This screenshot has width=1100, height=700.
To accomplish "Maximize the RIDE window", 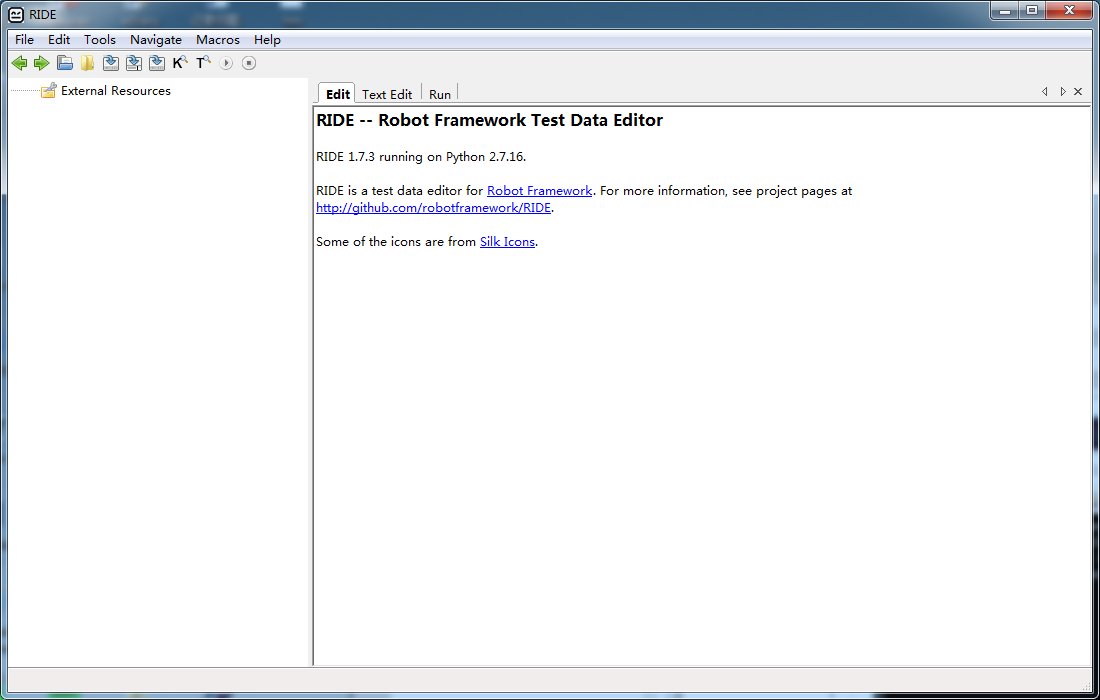I will (x=1032, y=11).
